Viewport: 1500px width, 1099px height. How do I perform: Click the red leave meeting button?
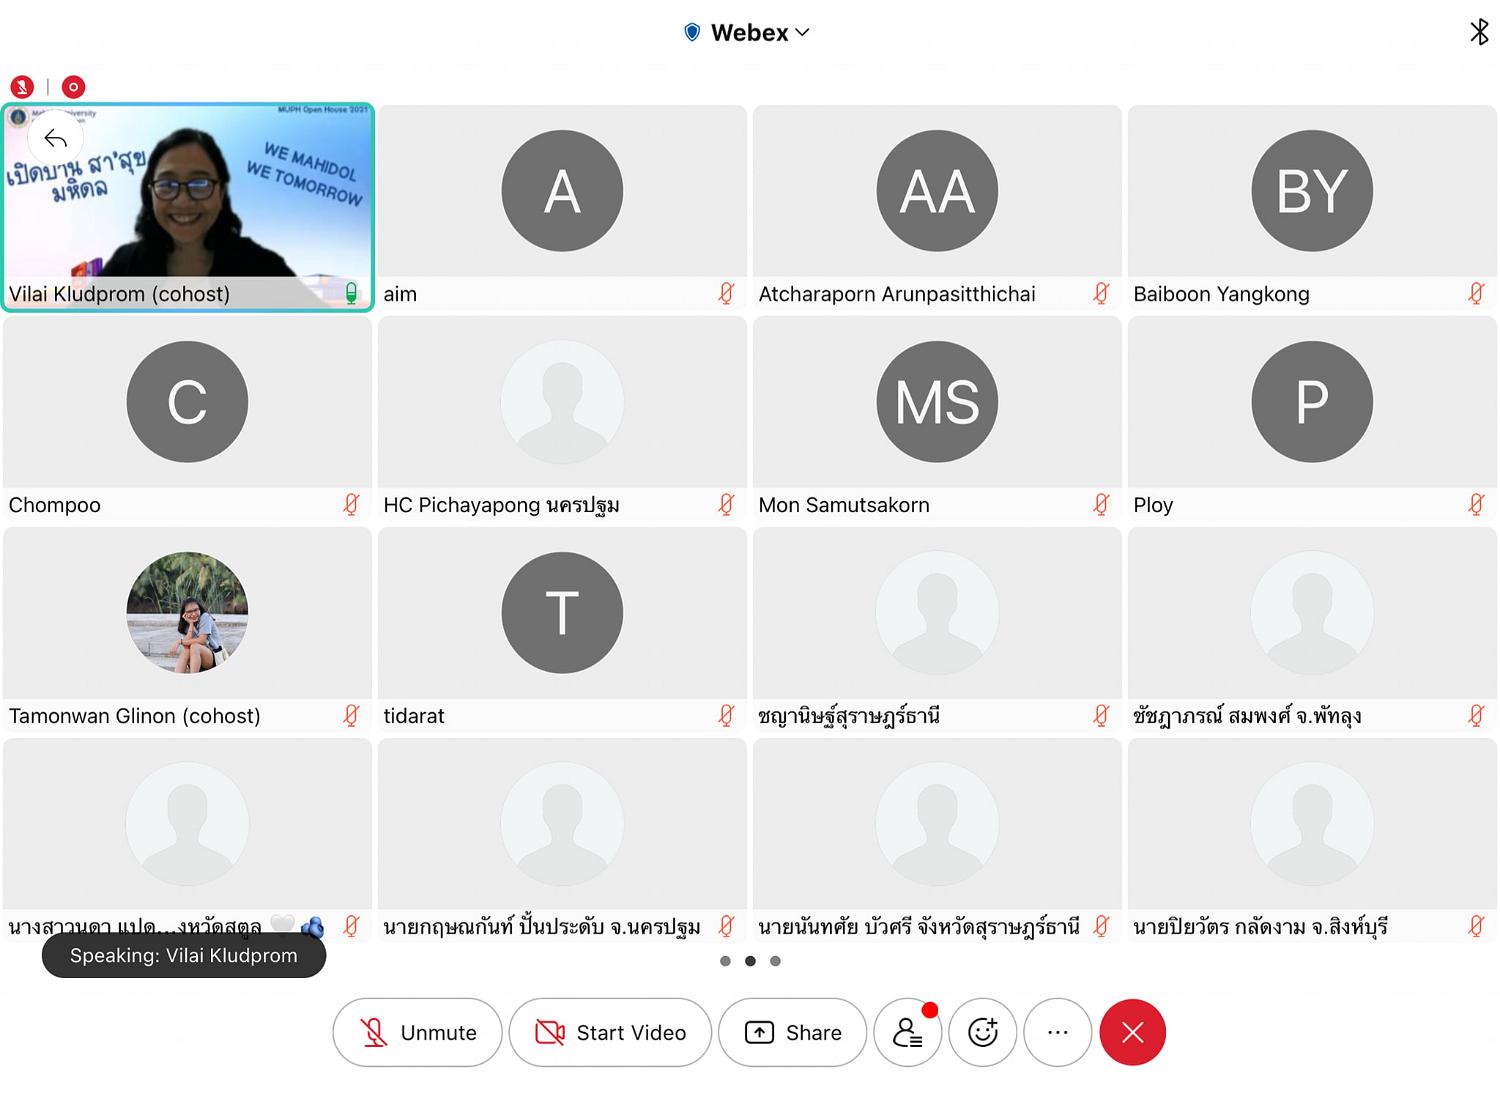click(1133, 1032)
